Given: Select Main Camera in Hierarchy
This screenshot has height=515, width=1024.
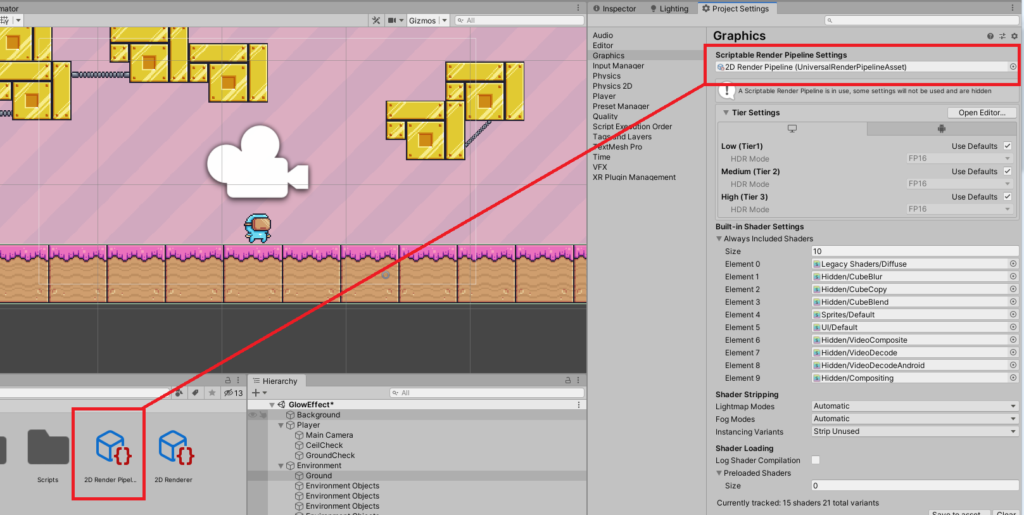Looking at the screenshot, I should tap(329, 435).
